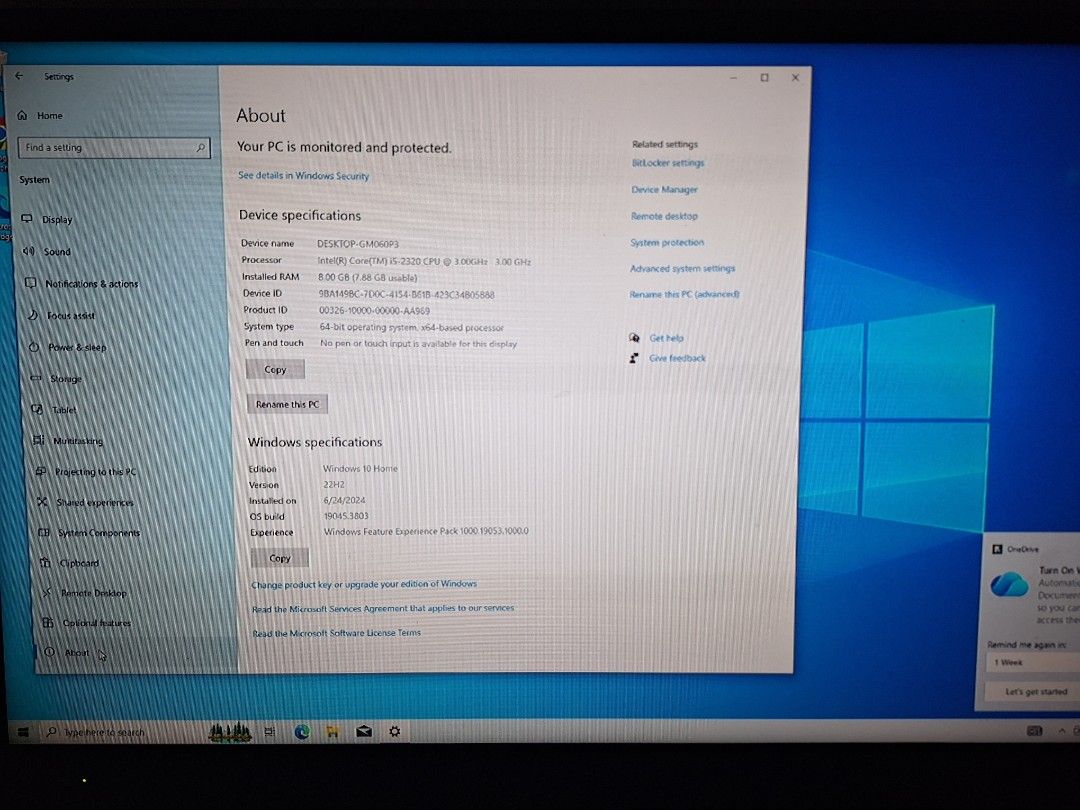The image size is (1080, 810).
Task: Click Rename this PC button
Action: (287, 404)
